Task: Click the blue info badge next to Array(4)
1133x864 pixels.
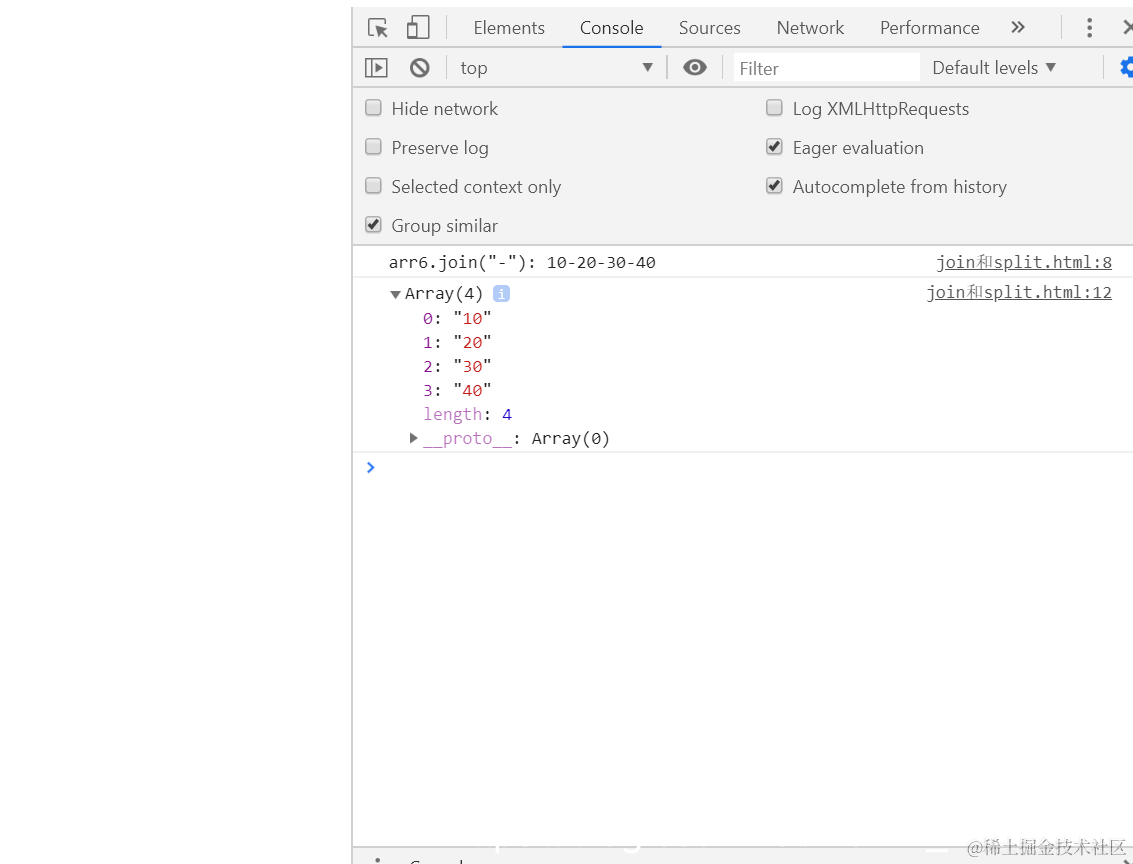Action: 501,294
